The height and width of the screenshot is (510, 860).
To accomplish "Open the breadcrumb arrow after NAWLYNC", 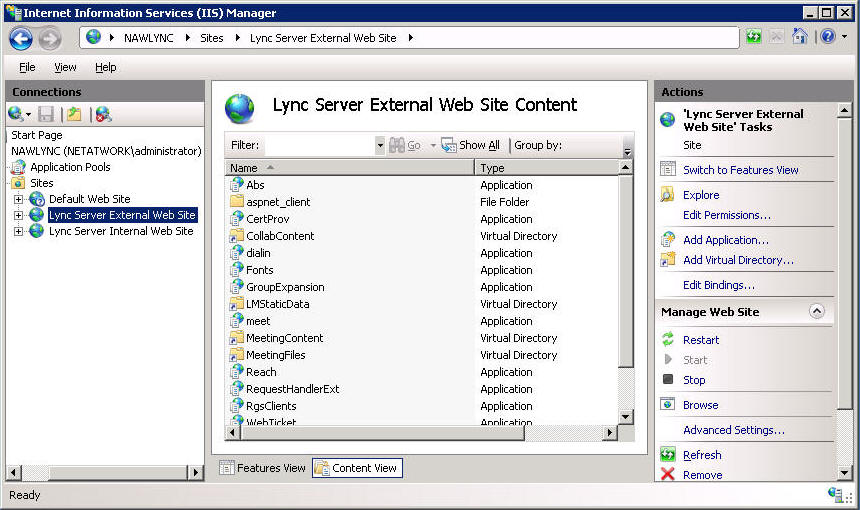I will [188, 38].
